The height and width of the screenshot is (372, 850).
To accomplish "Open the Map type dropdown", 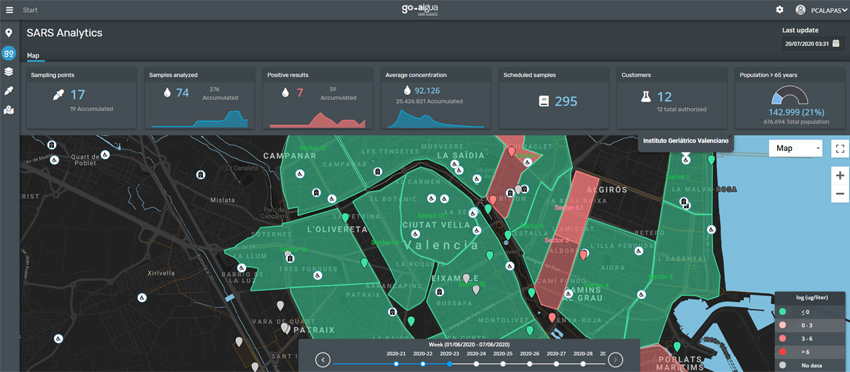I will pos(795,148).
